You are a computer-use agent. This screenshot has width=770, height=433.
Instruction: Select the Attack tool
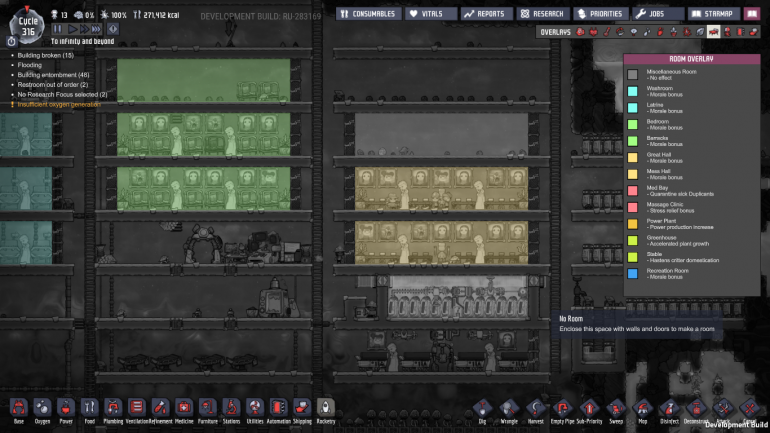click(x=723, y=409)
